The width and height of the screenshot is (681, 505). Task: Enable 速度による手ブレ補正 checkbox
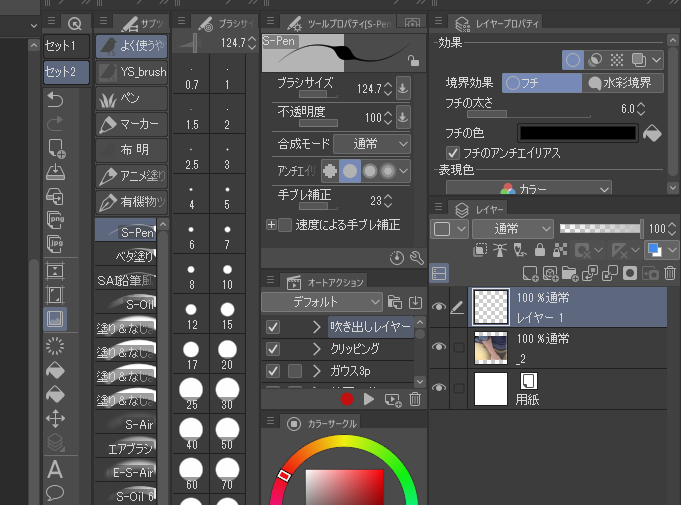(x=285, y=225)
